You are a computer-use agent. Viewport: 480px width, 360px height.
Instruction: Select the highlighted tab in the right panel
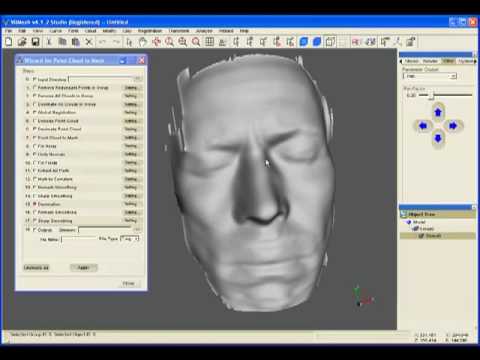pos(448,61)
